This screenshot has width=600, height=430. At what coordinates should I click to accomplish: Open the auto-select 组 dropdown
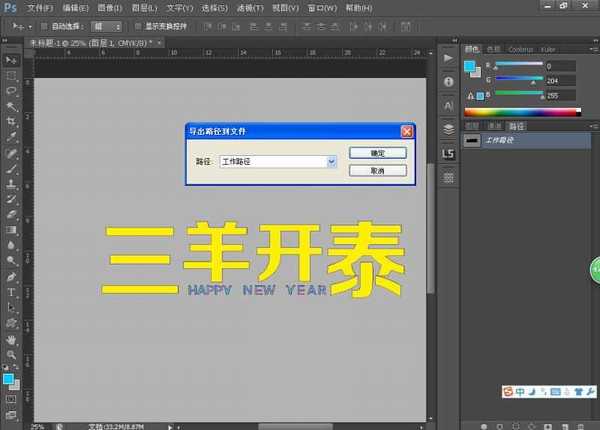pos(106,26)
